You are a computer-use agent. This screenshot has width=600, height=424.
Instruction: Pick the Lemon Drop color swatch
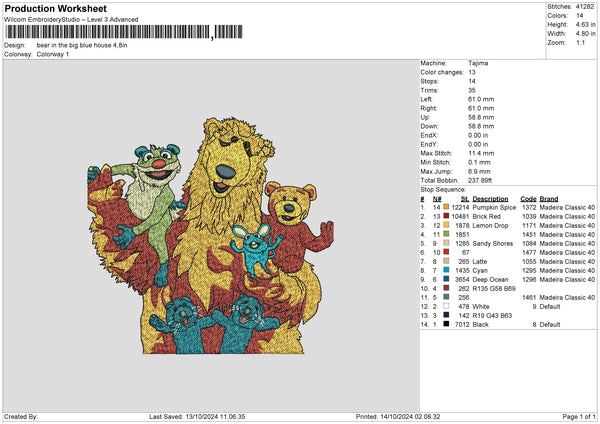pos(446,225)
